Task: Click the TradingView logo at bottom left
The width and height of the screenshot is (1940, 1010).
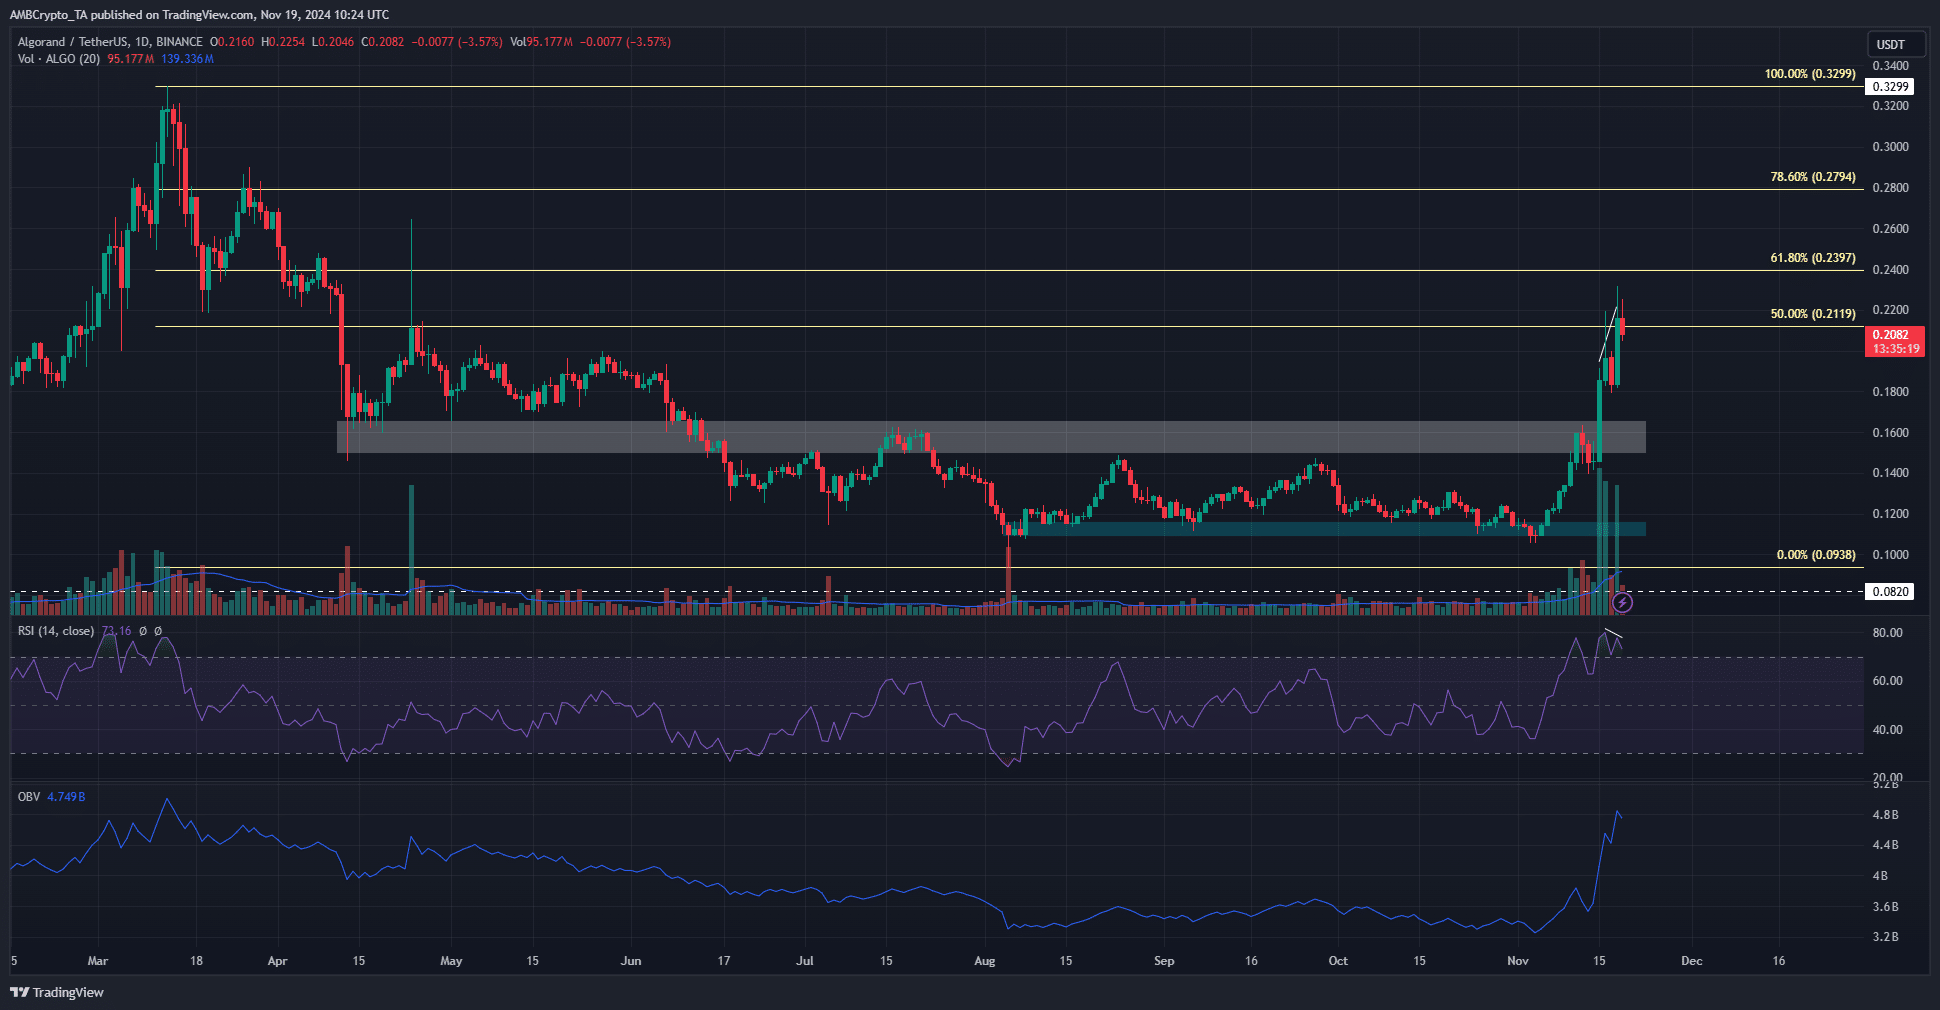Action: (57, 992)
